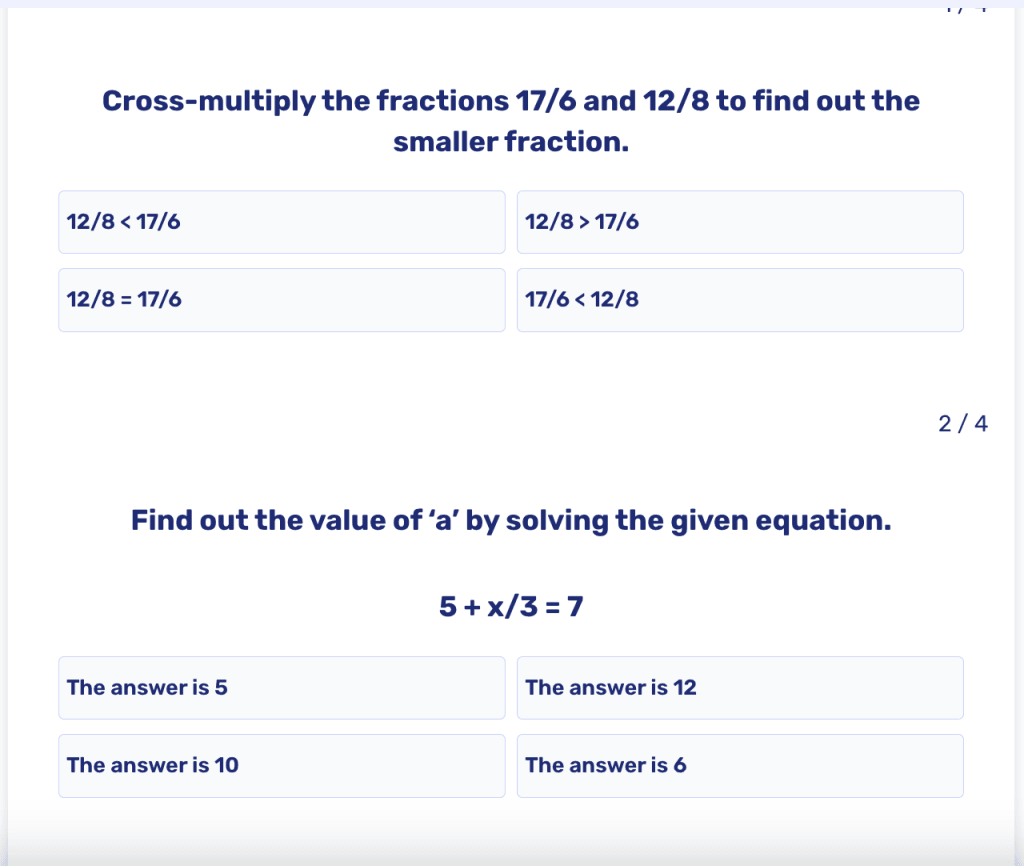Click the number 6 in the last answer option
Viewport: 1024px width, 866px height.
click(680, 765)
